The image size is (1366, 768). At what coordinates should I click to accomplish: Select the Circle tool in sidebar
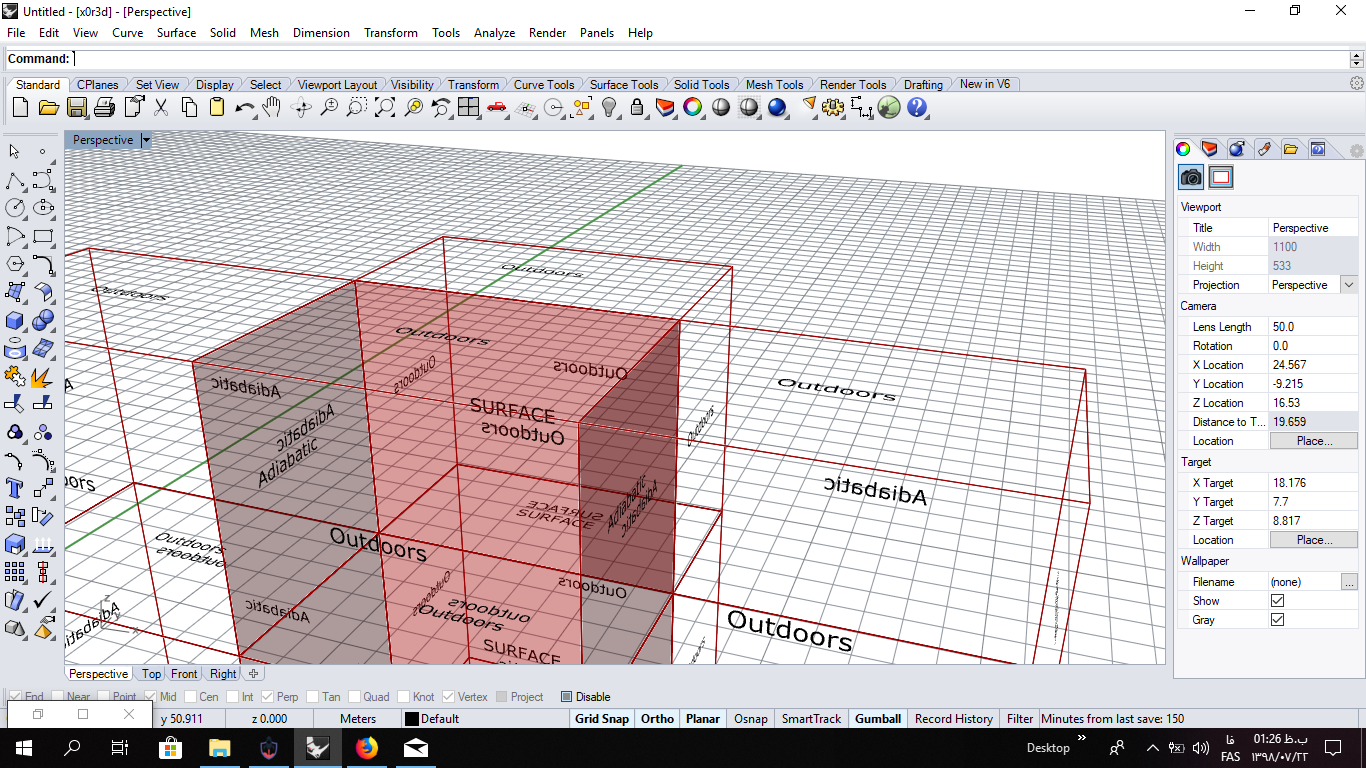pos(15,208)
